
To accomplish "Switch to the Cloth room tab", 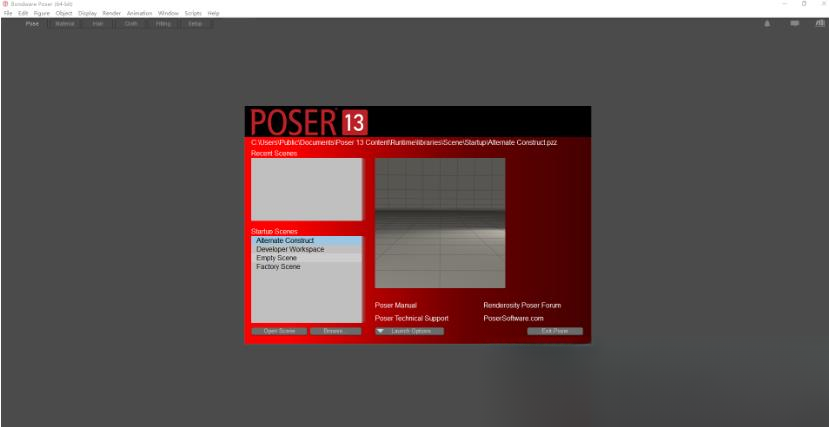I will [x=131, y=24].
